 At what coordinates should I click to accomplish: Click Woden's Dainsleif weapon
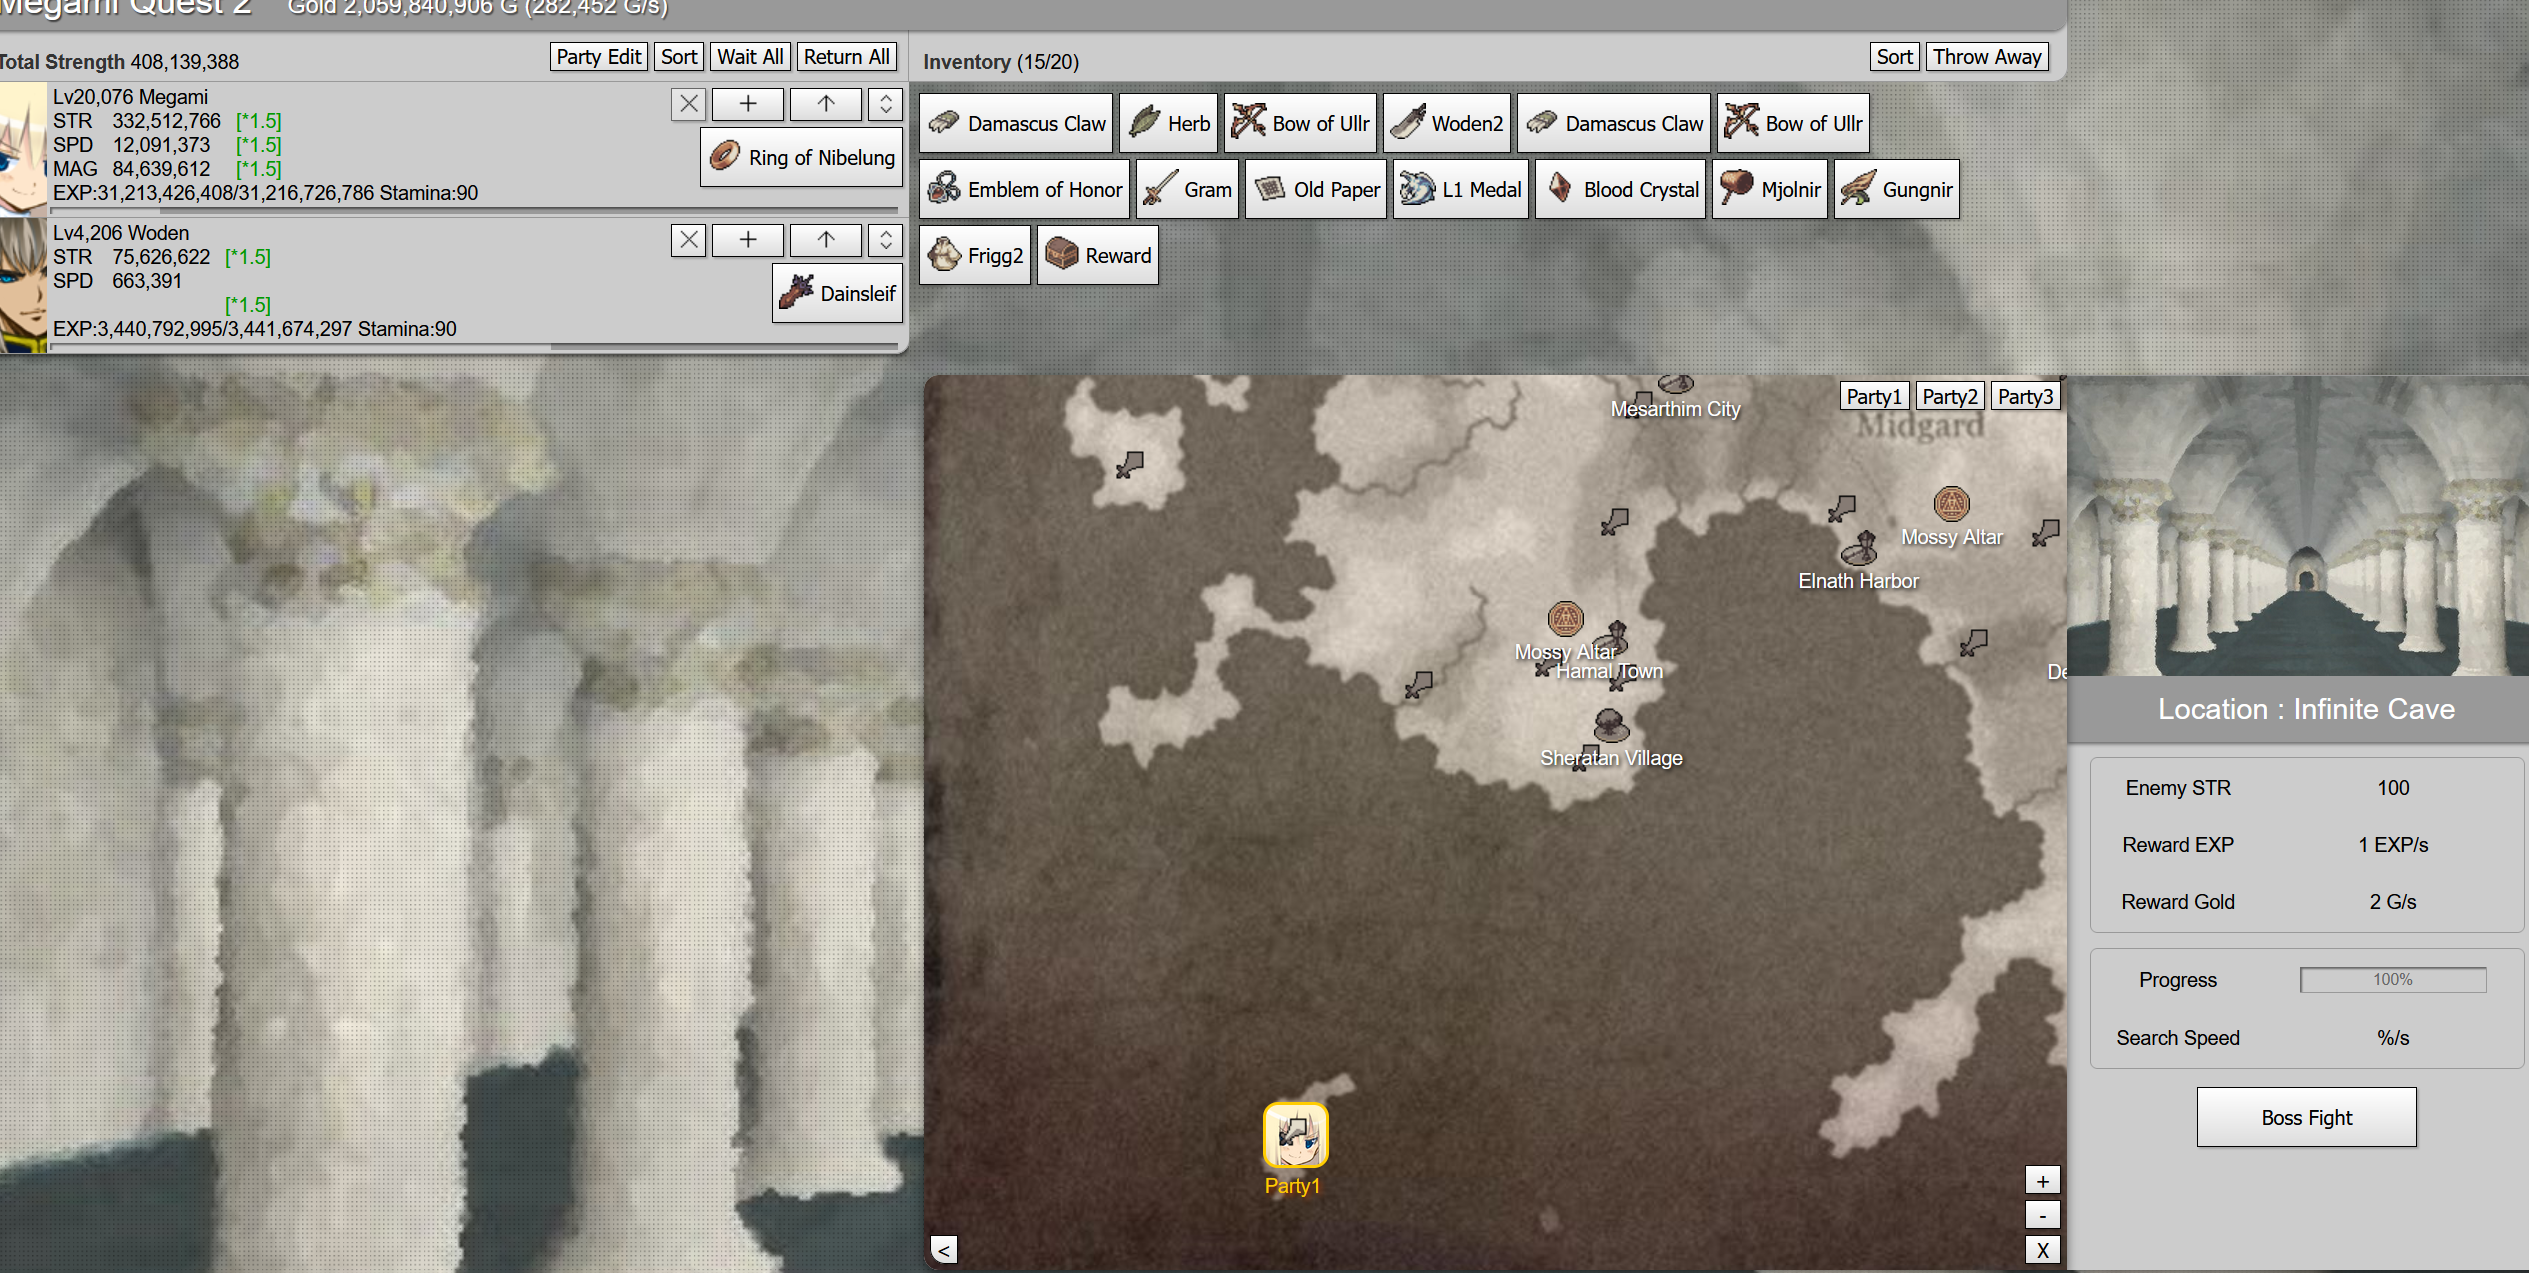click(x=837, y=294)
